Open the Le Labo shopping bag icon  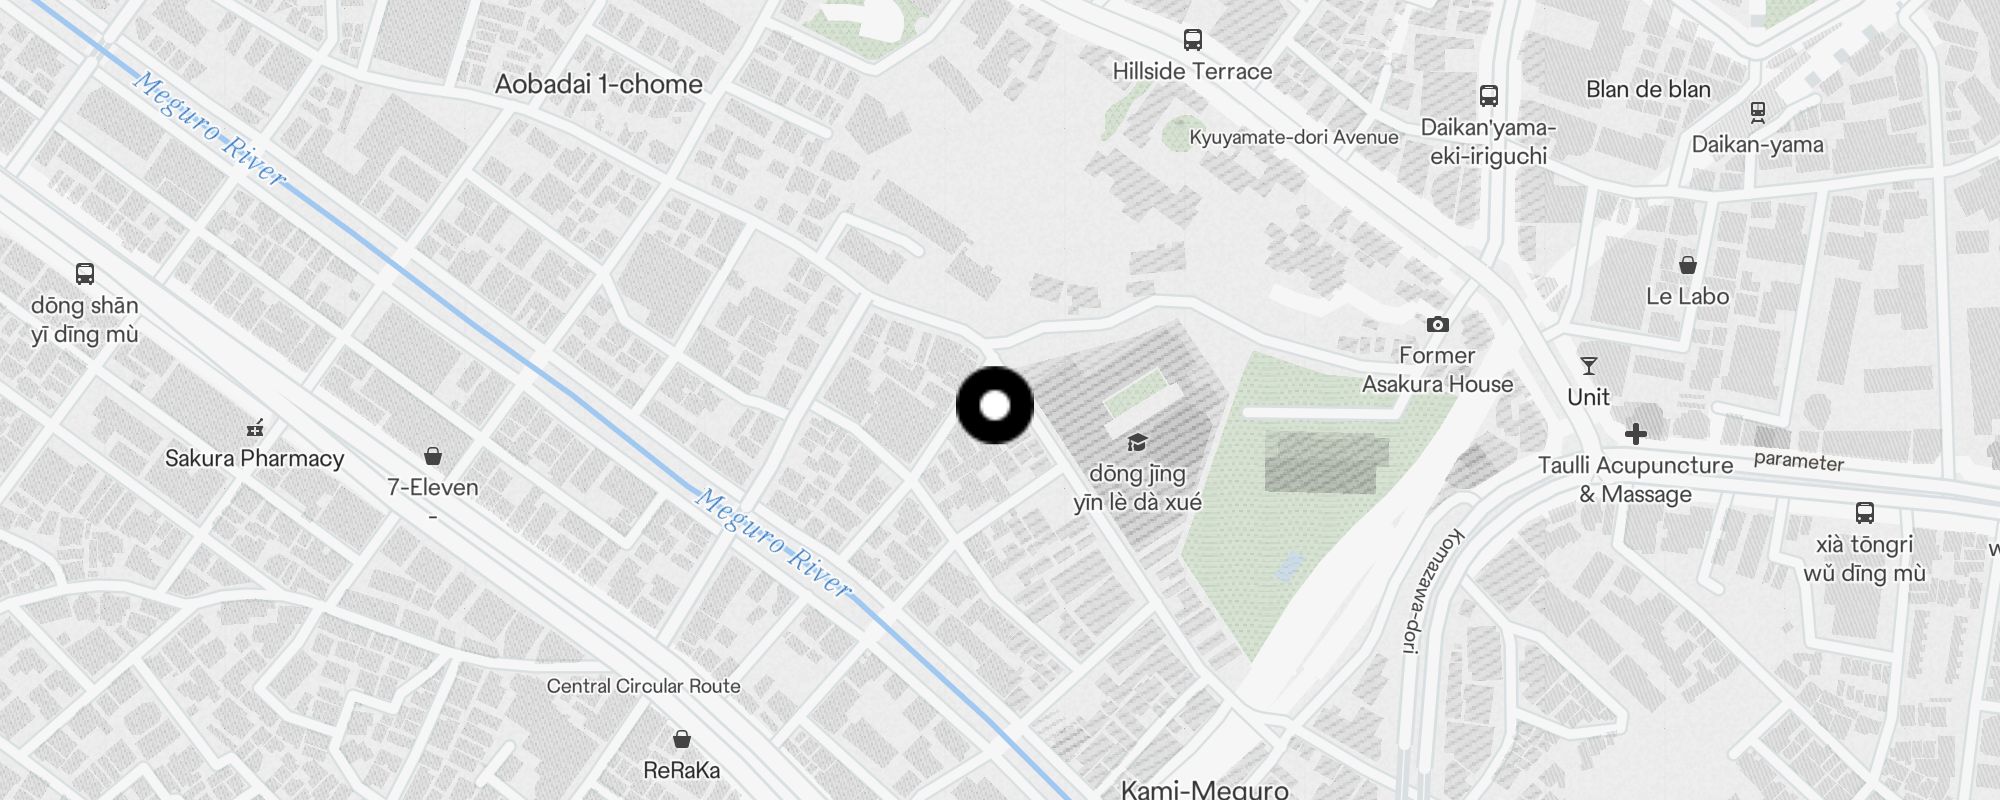click(1687, 265)
